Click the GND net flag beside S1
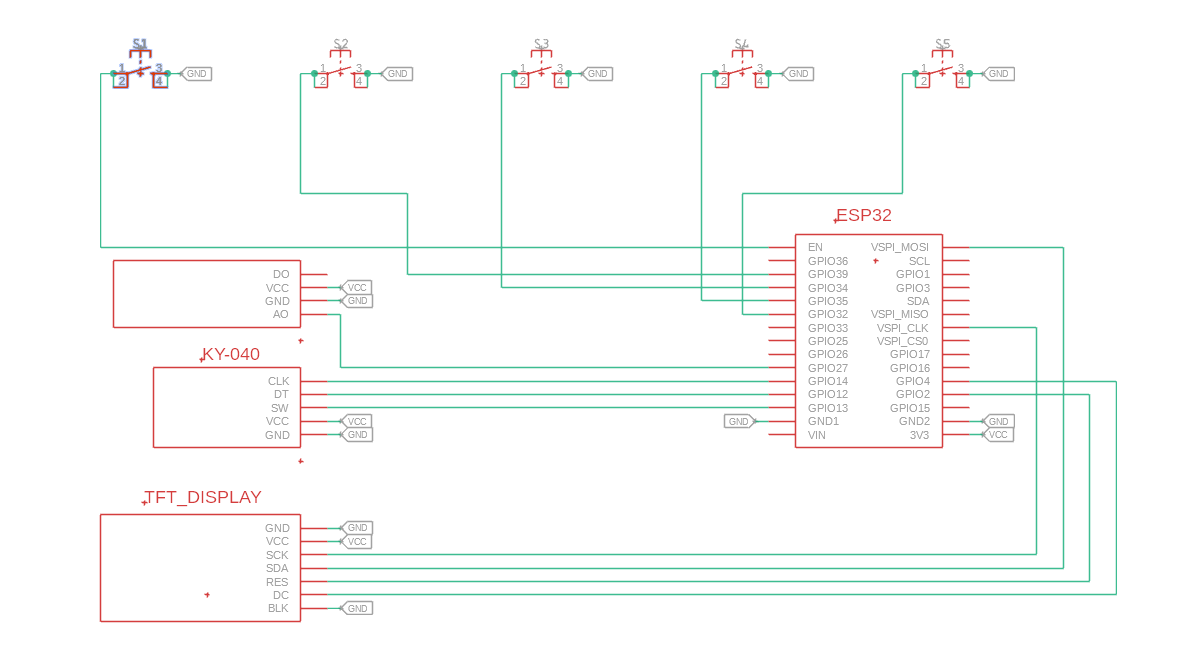Viewport: 1184px width, 657px height. pos(196,74)
